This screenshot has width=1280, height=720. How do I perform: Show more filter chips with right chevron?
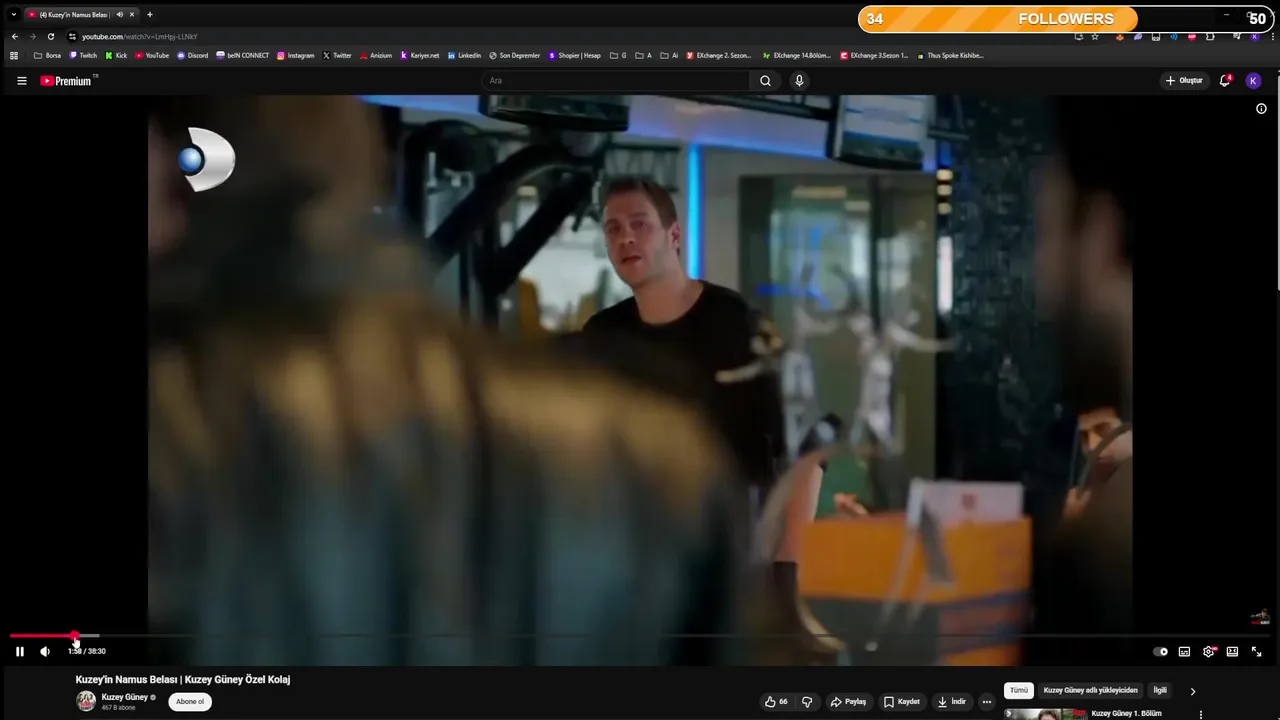pos(1192,691)
